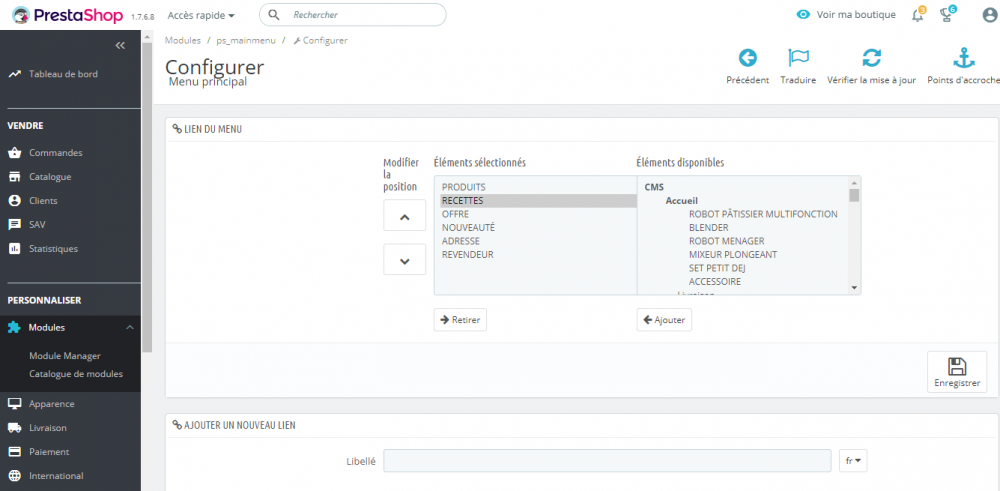Move selected item up in position
Viewport: 1000px width, 491px height.
point(405,216)
